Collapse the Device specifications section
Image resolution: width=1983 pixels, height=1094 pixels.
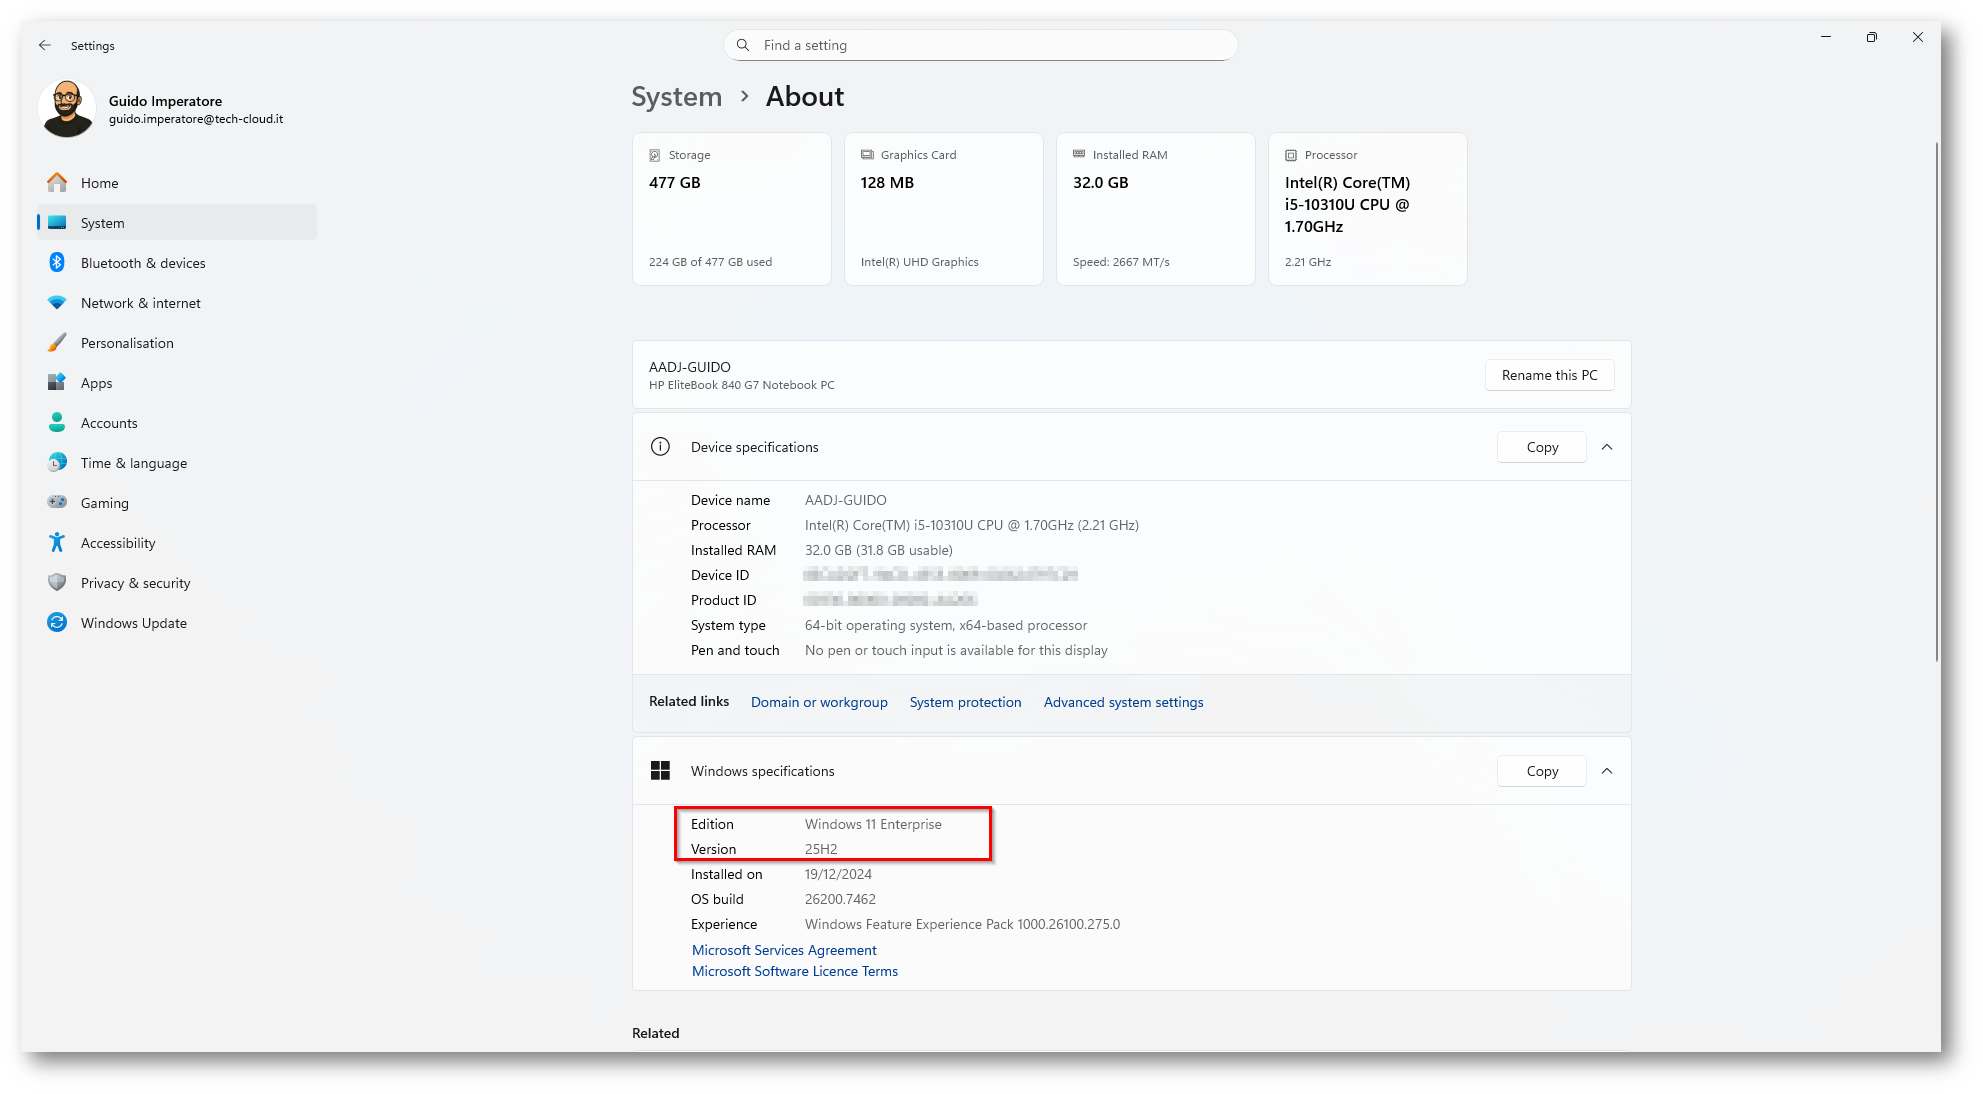point(1607,447)
